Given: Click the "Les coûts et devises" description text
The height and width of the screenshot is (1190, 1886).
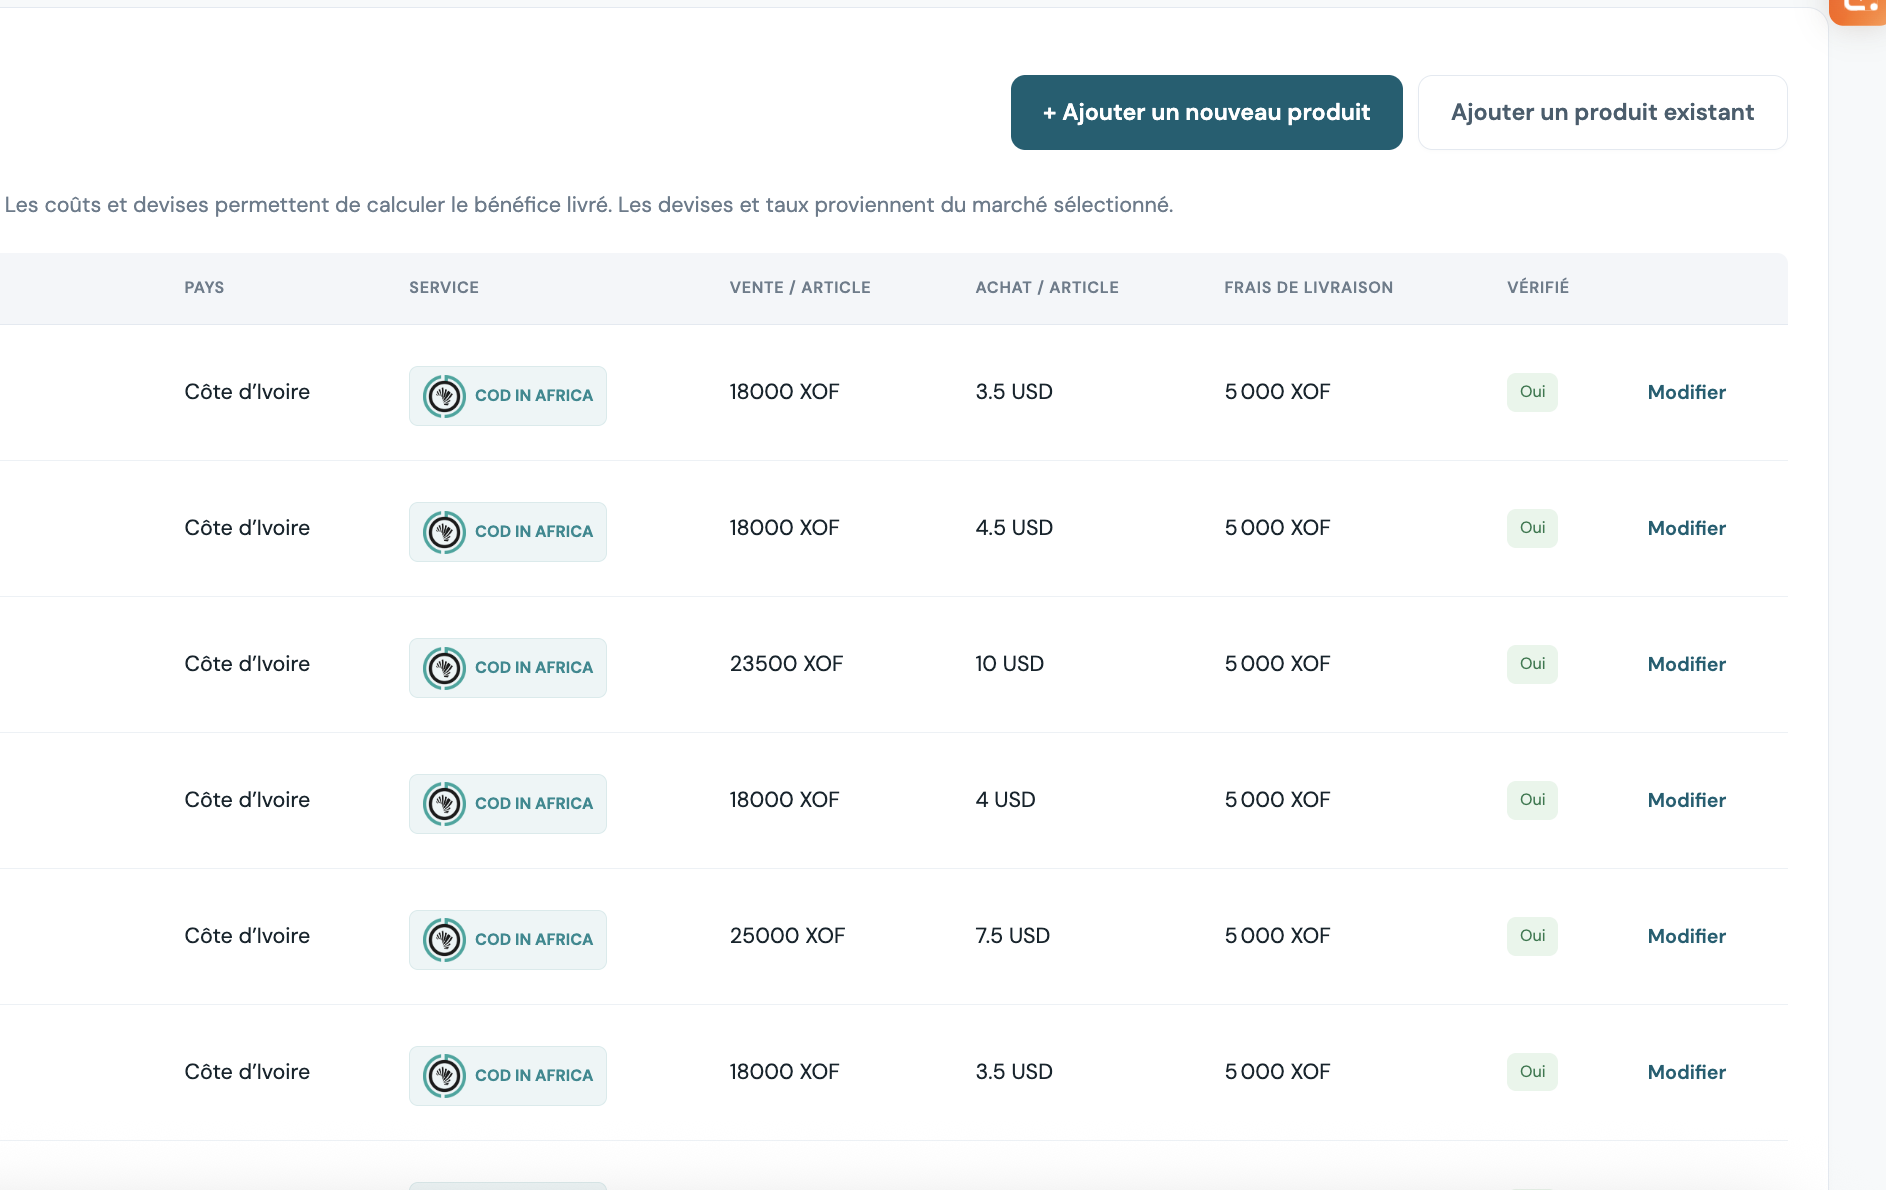Looking at the screenshot, I should [x=589, y=205].
